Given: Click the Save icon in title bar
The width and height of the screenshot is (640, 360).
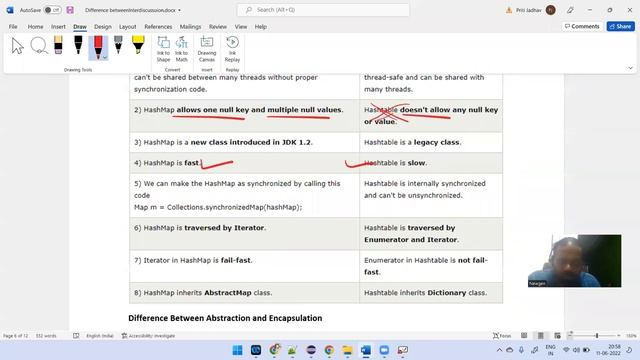Looking at the screenshot, I should click(70, 10).
